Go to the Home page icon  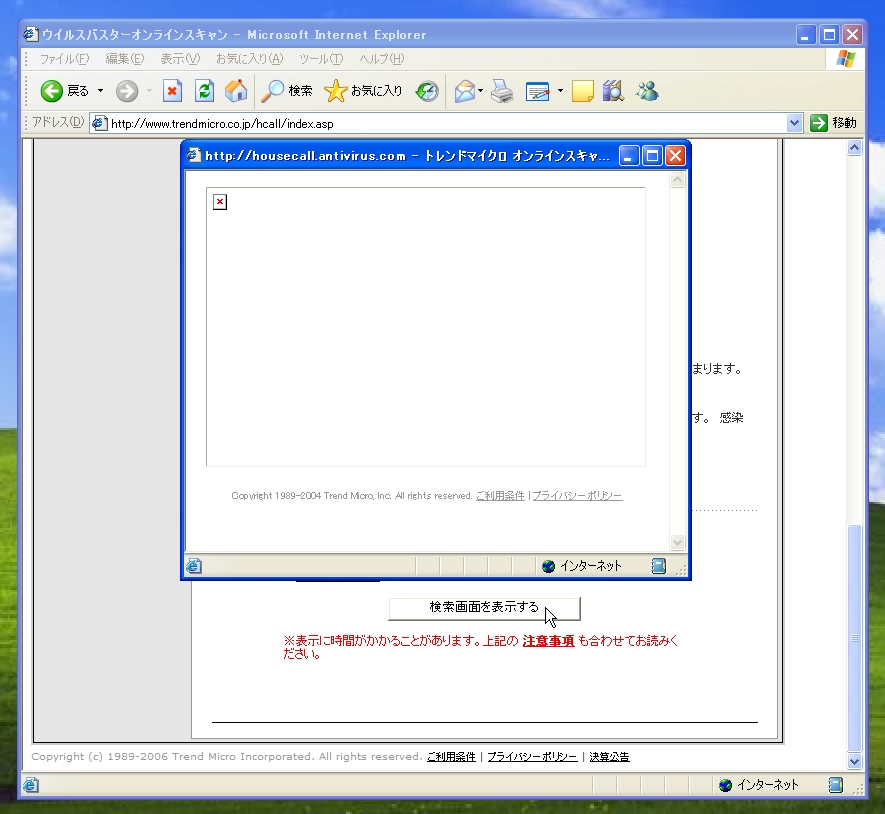click(x=236, y=91)
